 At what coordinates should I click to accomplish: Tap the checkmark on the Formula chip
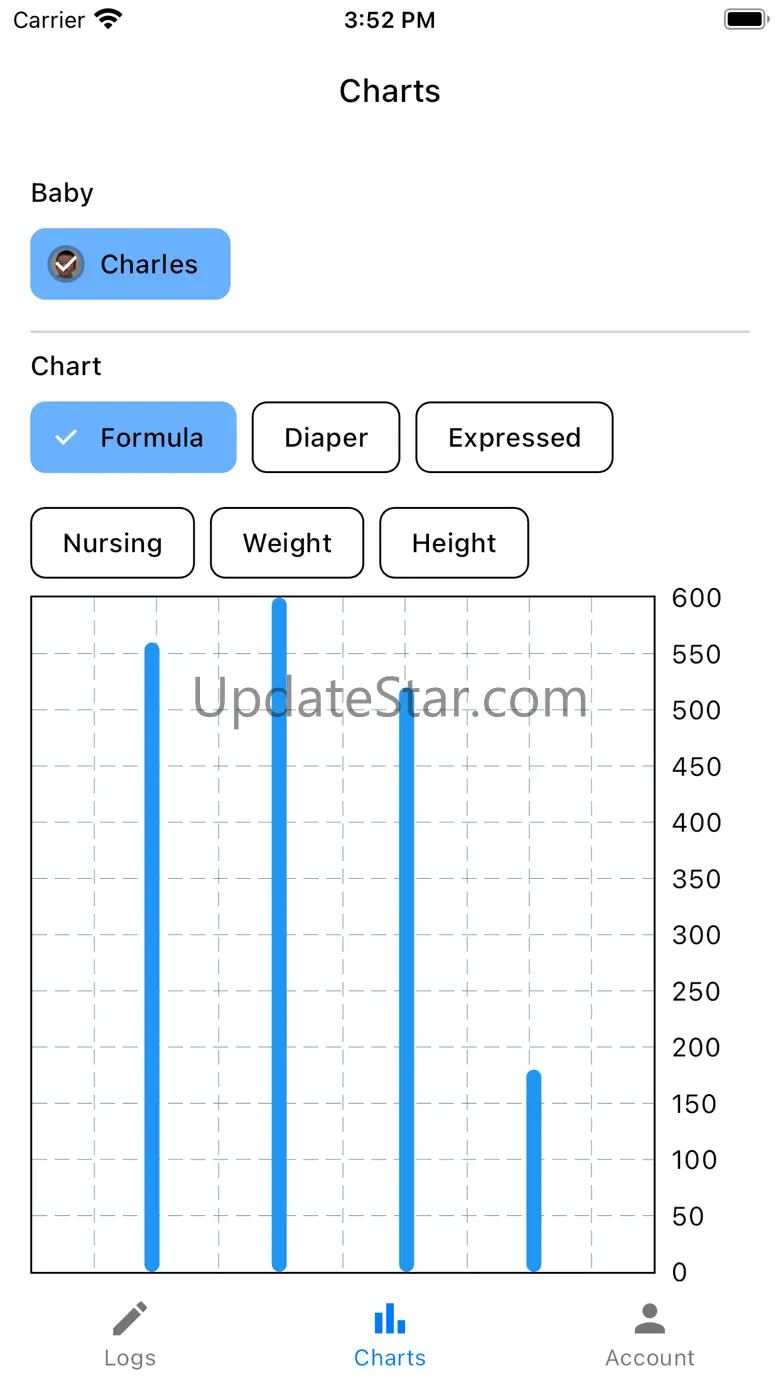[66, 437]
